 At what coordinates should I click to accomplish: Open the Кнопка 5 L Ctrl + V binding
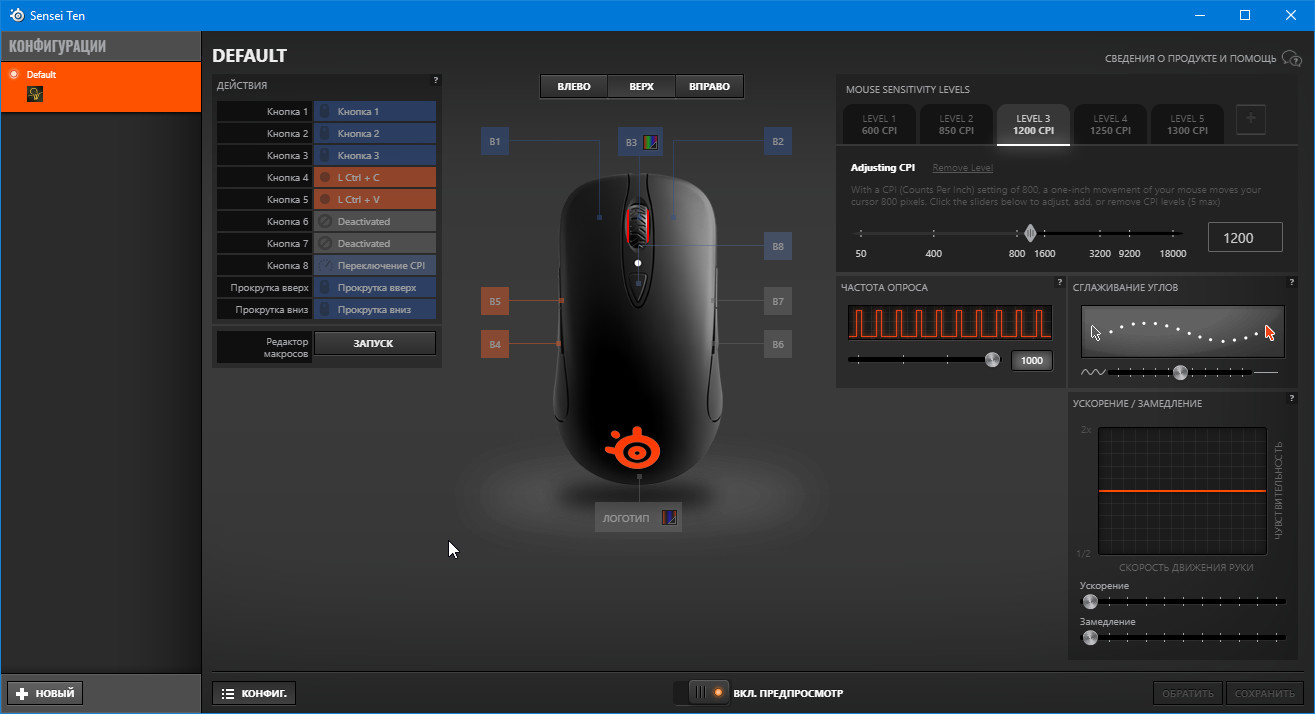pyautogui.click(x=375, y=200)
